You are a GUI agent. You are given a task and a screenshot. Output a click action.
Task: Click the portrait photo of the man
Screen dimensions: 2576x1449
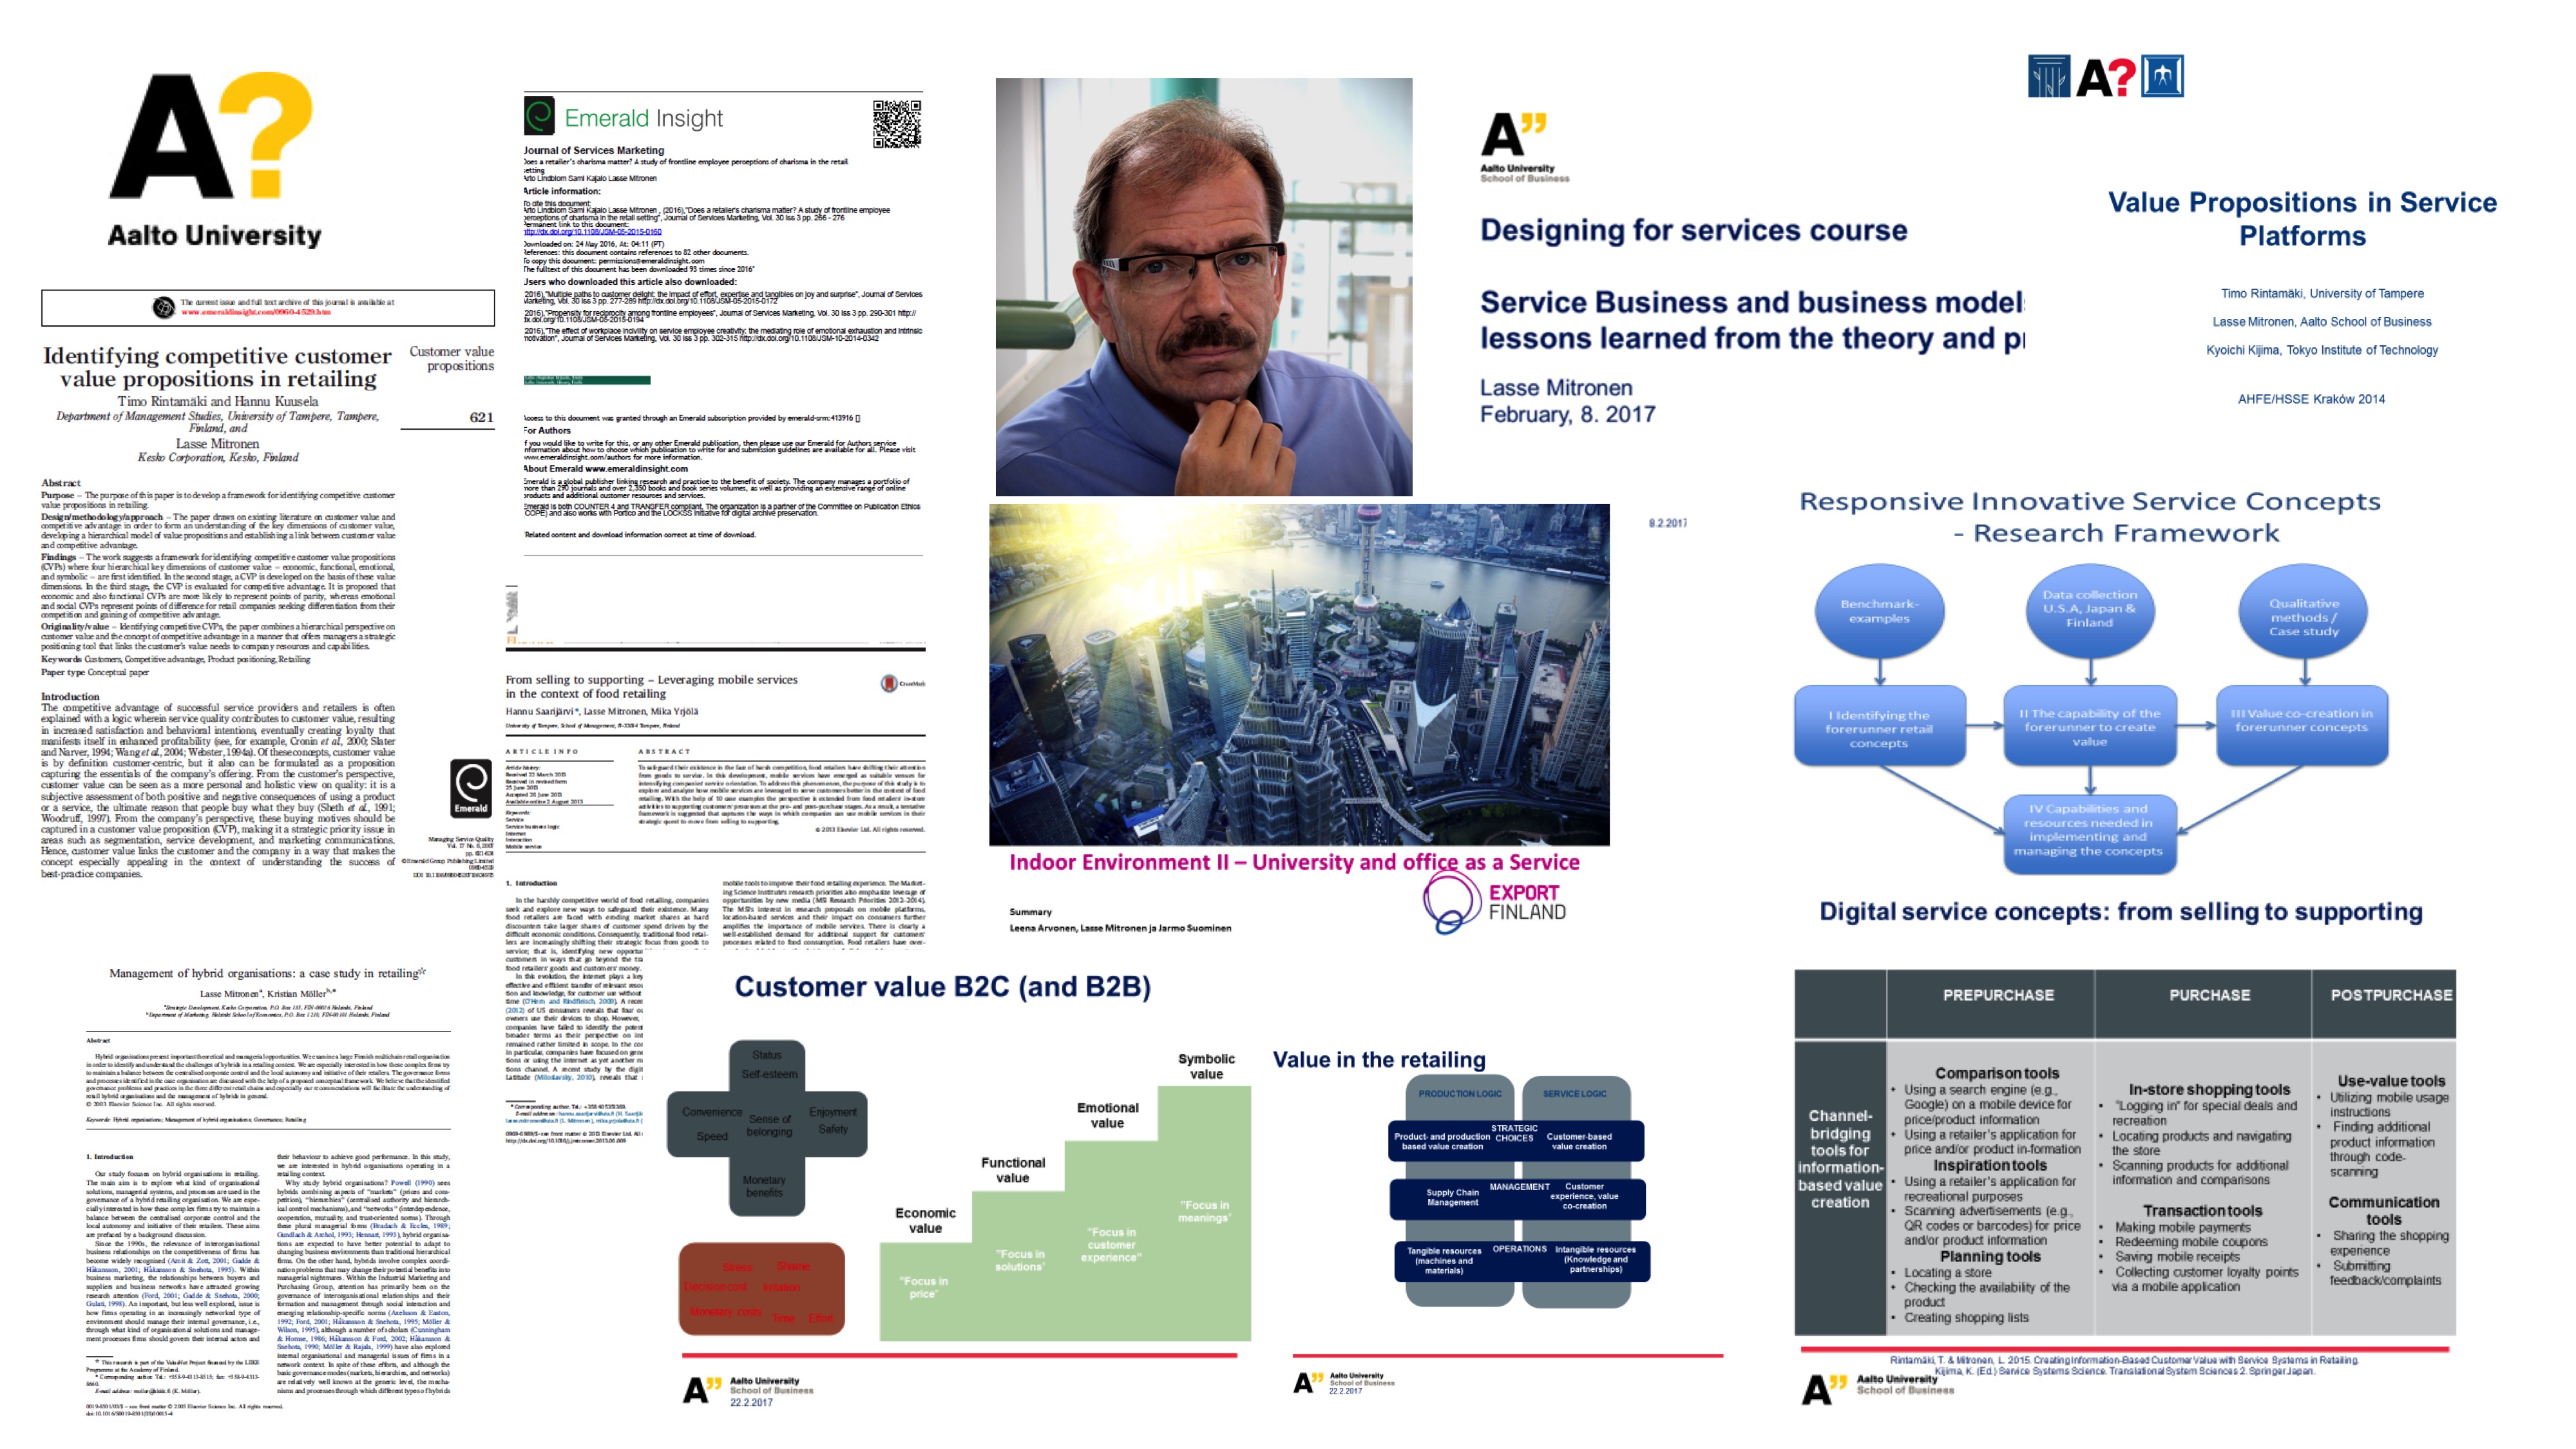pos(1203,287)
